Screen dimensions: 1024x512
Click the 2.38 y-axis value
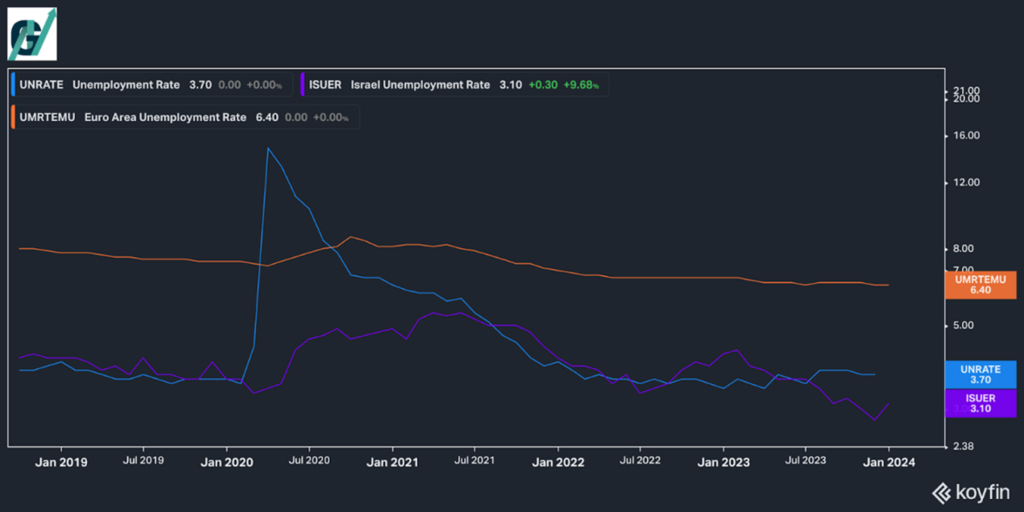tap(965, 447)
